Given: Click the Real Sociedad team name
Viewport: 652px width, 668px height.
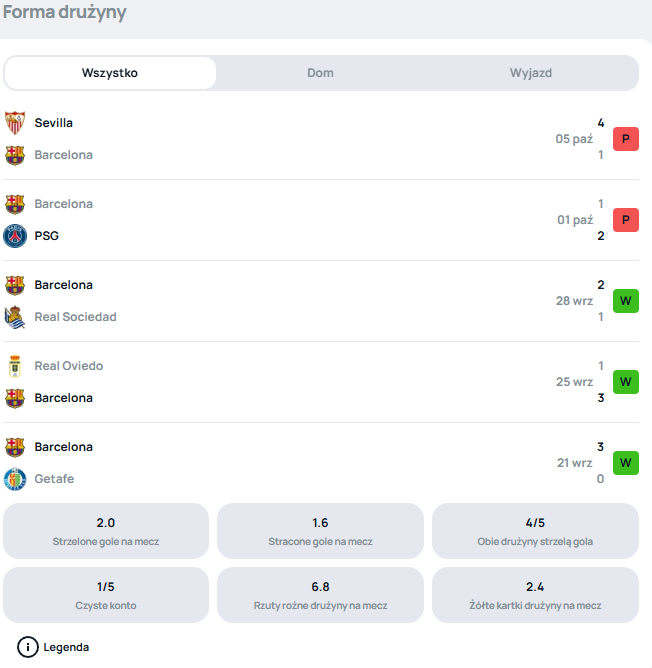Looking at the screenshot, I should tap(75, 317).
